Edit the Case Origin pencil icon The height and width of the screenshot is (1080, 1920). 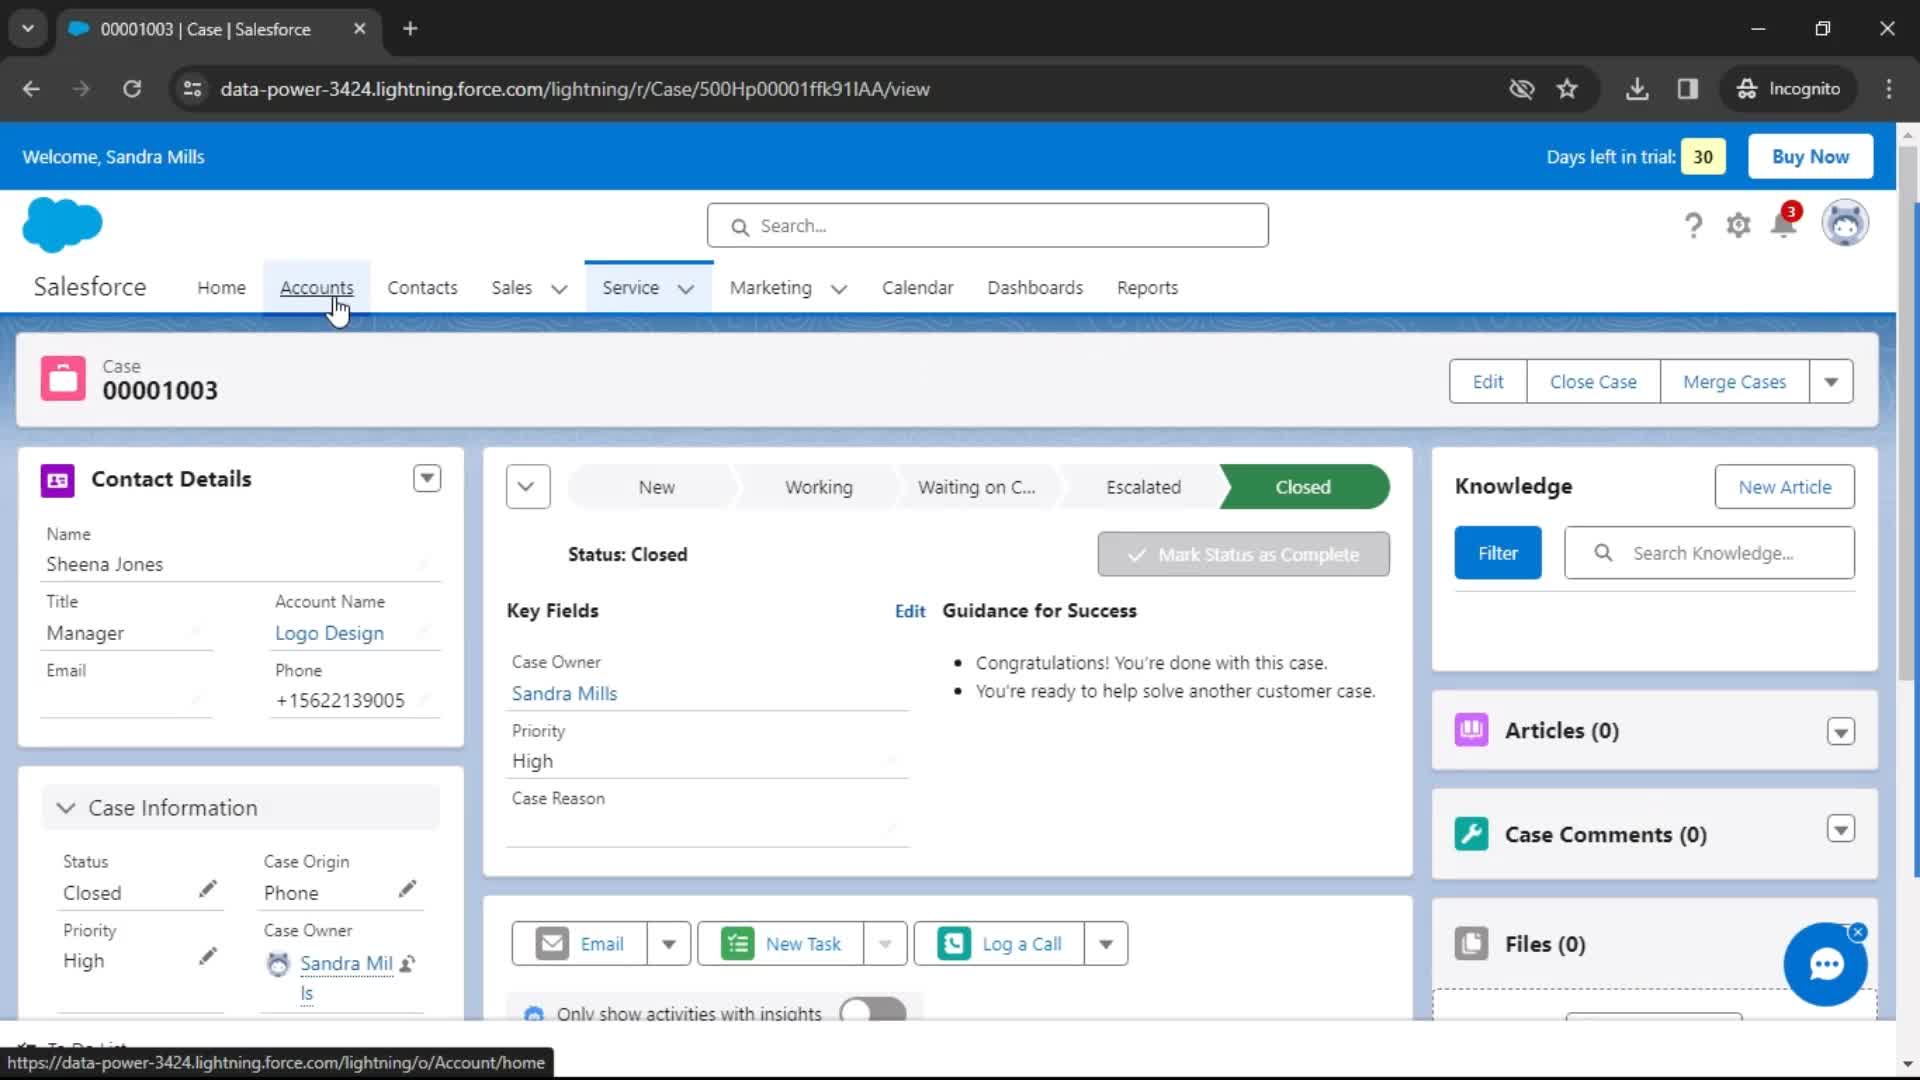407,889
